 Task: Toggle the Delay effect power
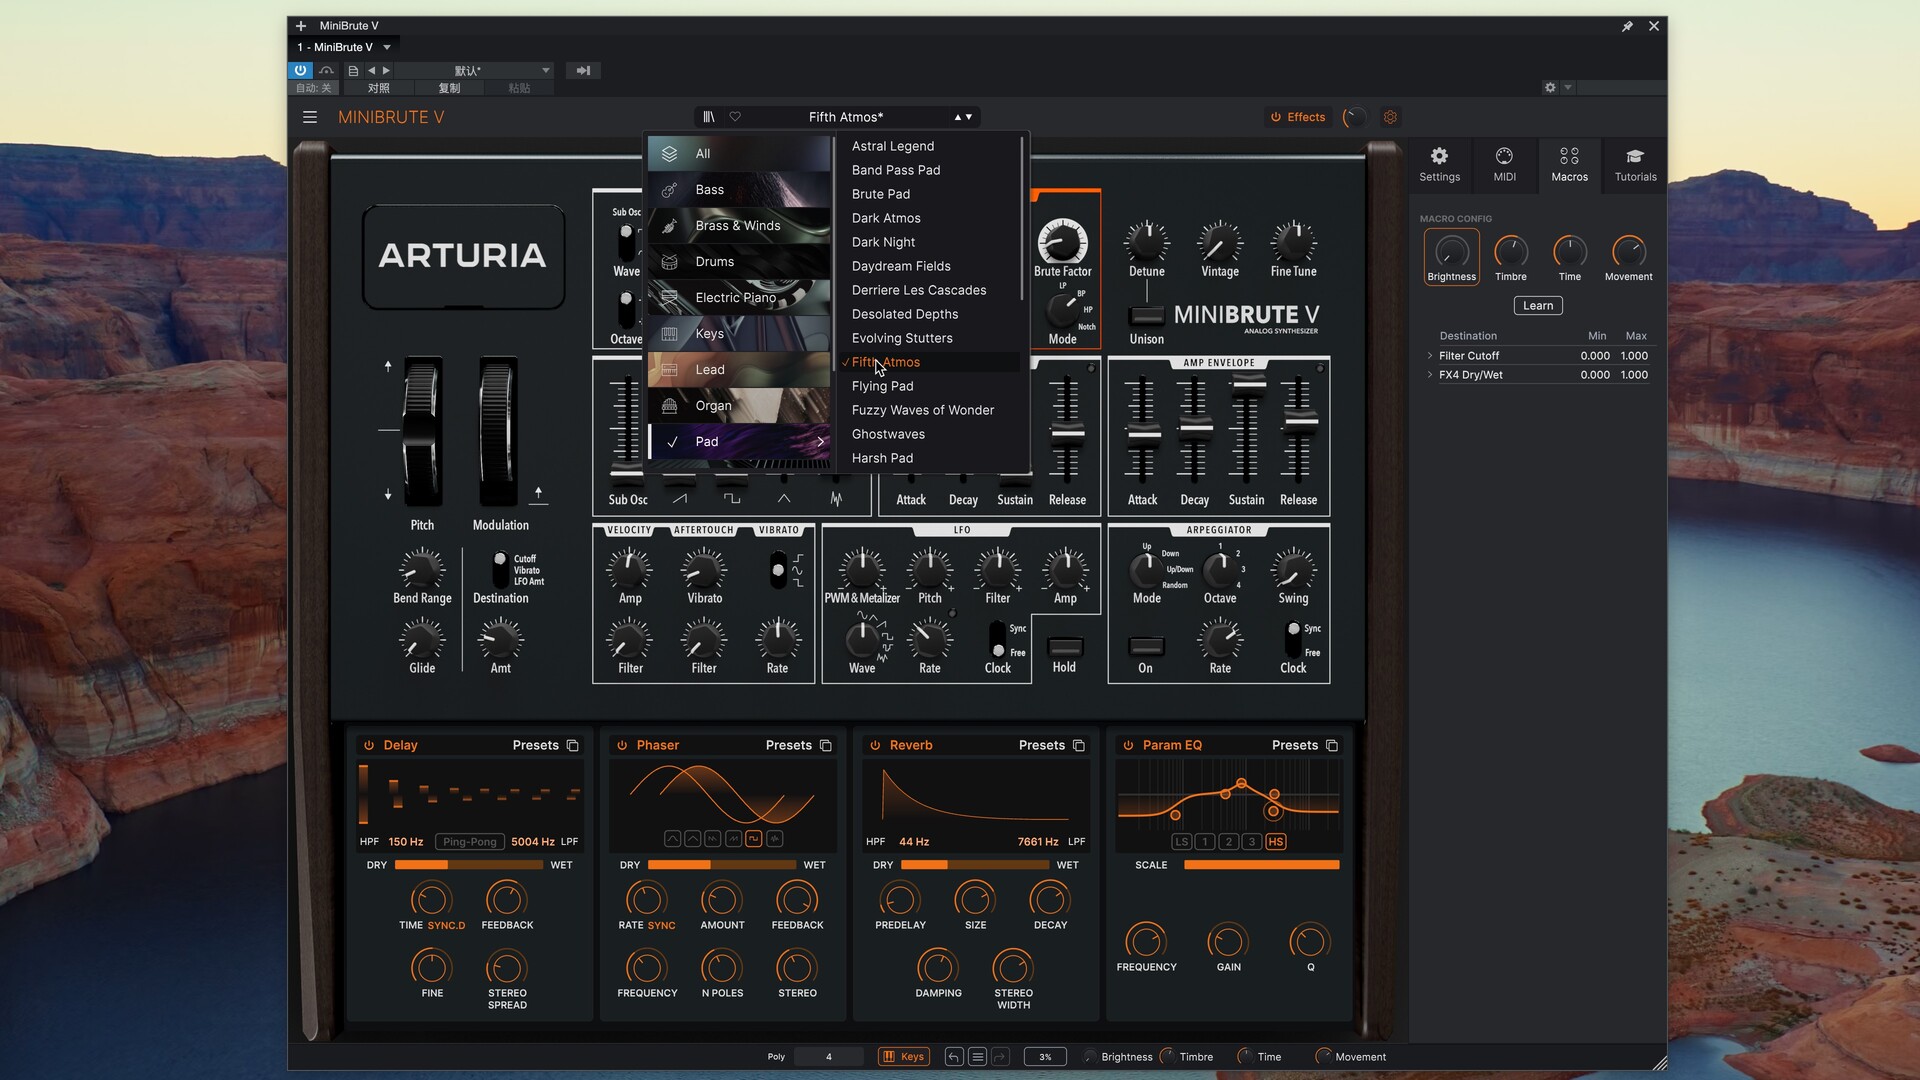point(369,745)
